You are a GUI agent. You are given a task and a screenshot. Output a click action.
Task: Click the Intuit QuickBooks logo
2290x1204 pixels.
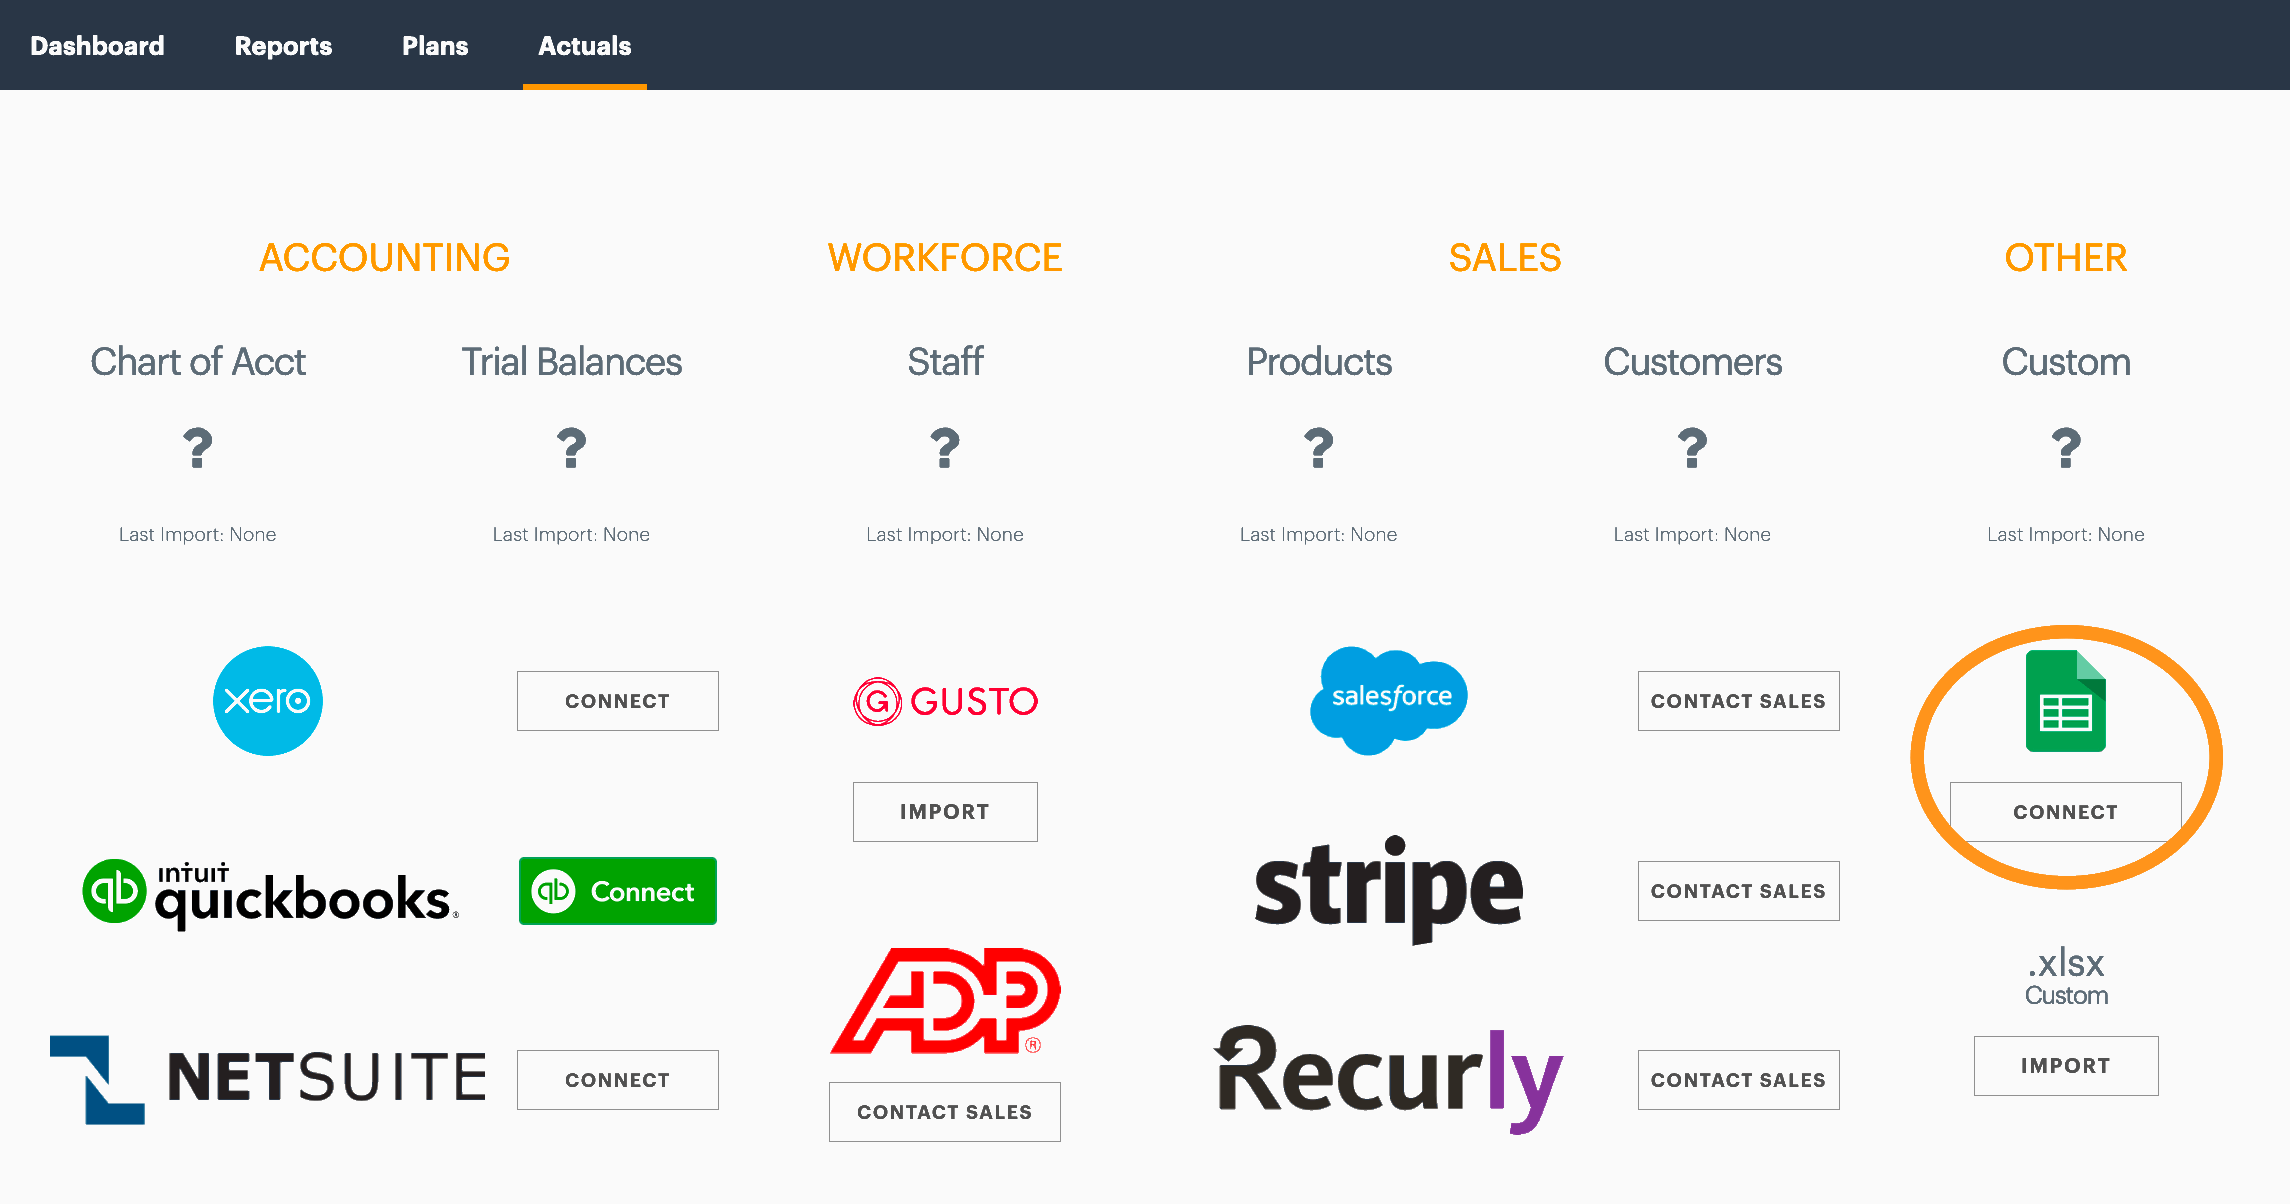pos(270,893)
